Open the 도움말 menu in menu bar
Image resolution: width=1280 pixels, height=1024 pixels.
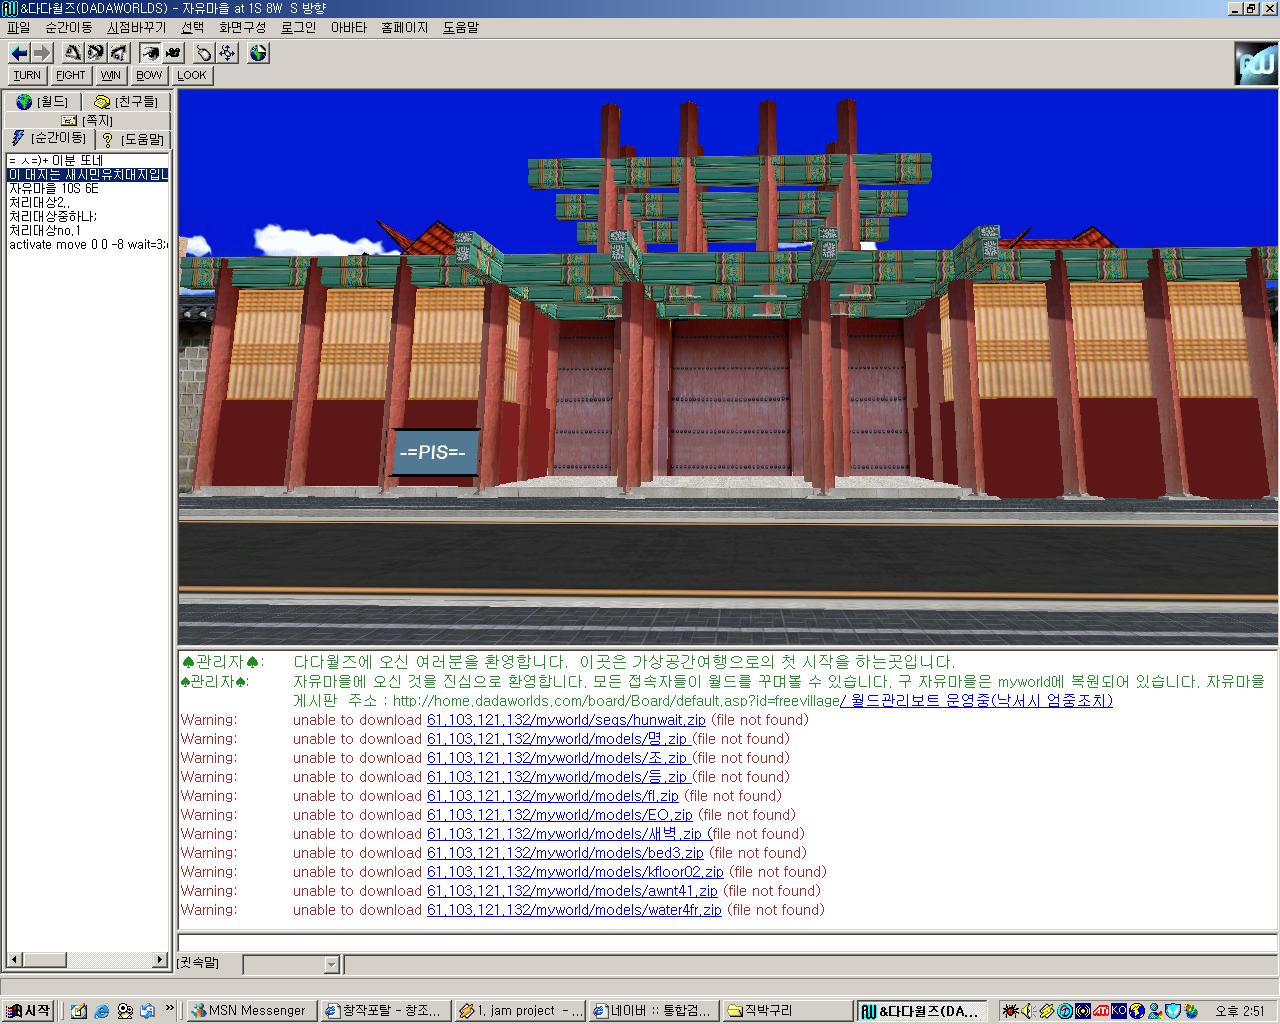(460, 28)
